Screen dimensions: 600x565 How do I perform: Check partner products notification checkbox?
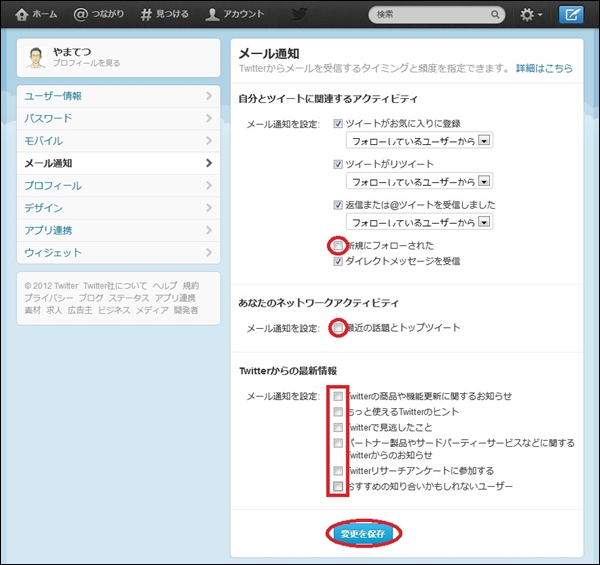coord(338,443)
